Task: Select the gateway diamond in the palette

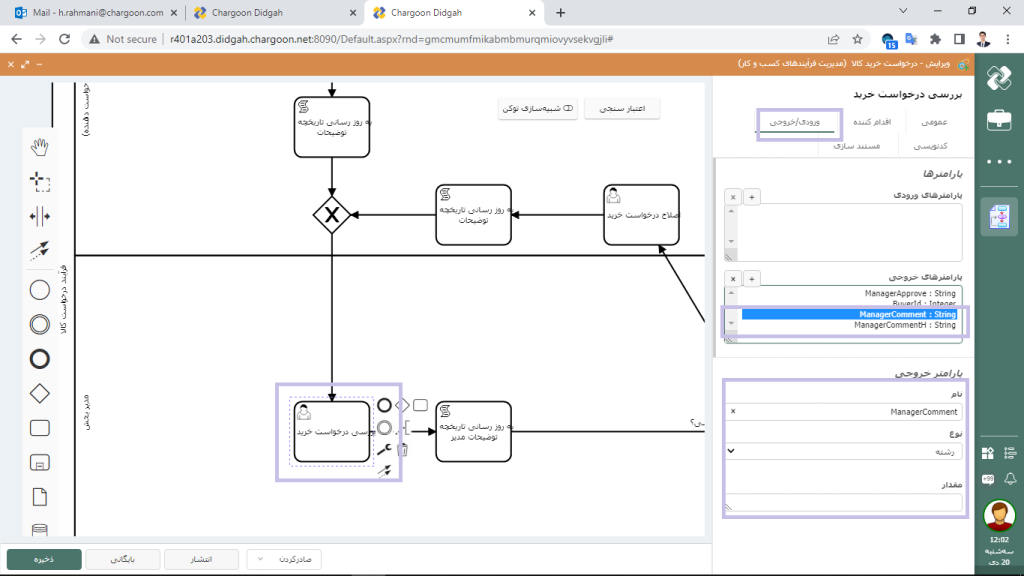Action: [x=40, y=394]
